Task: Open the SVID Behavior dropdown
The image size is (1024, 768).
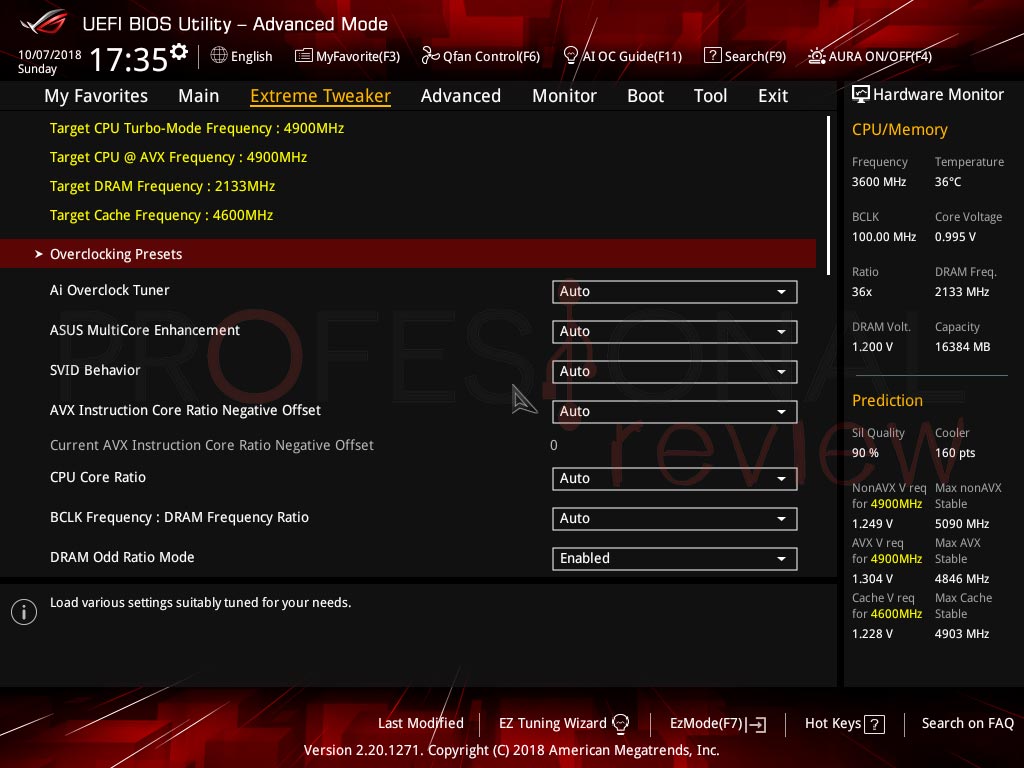Action: [675, 372]
